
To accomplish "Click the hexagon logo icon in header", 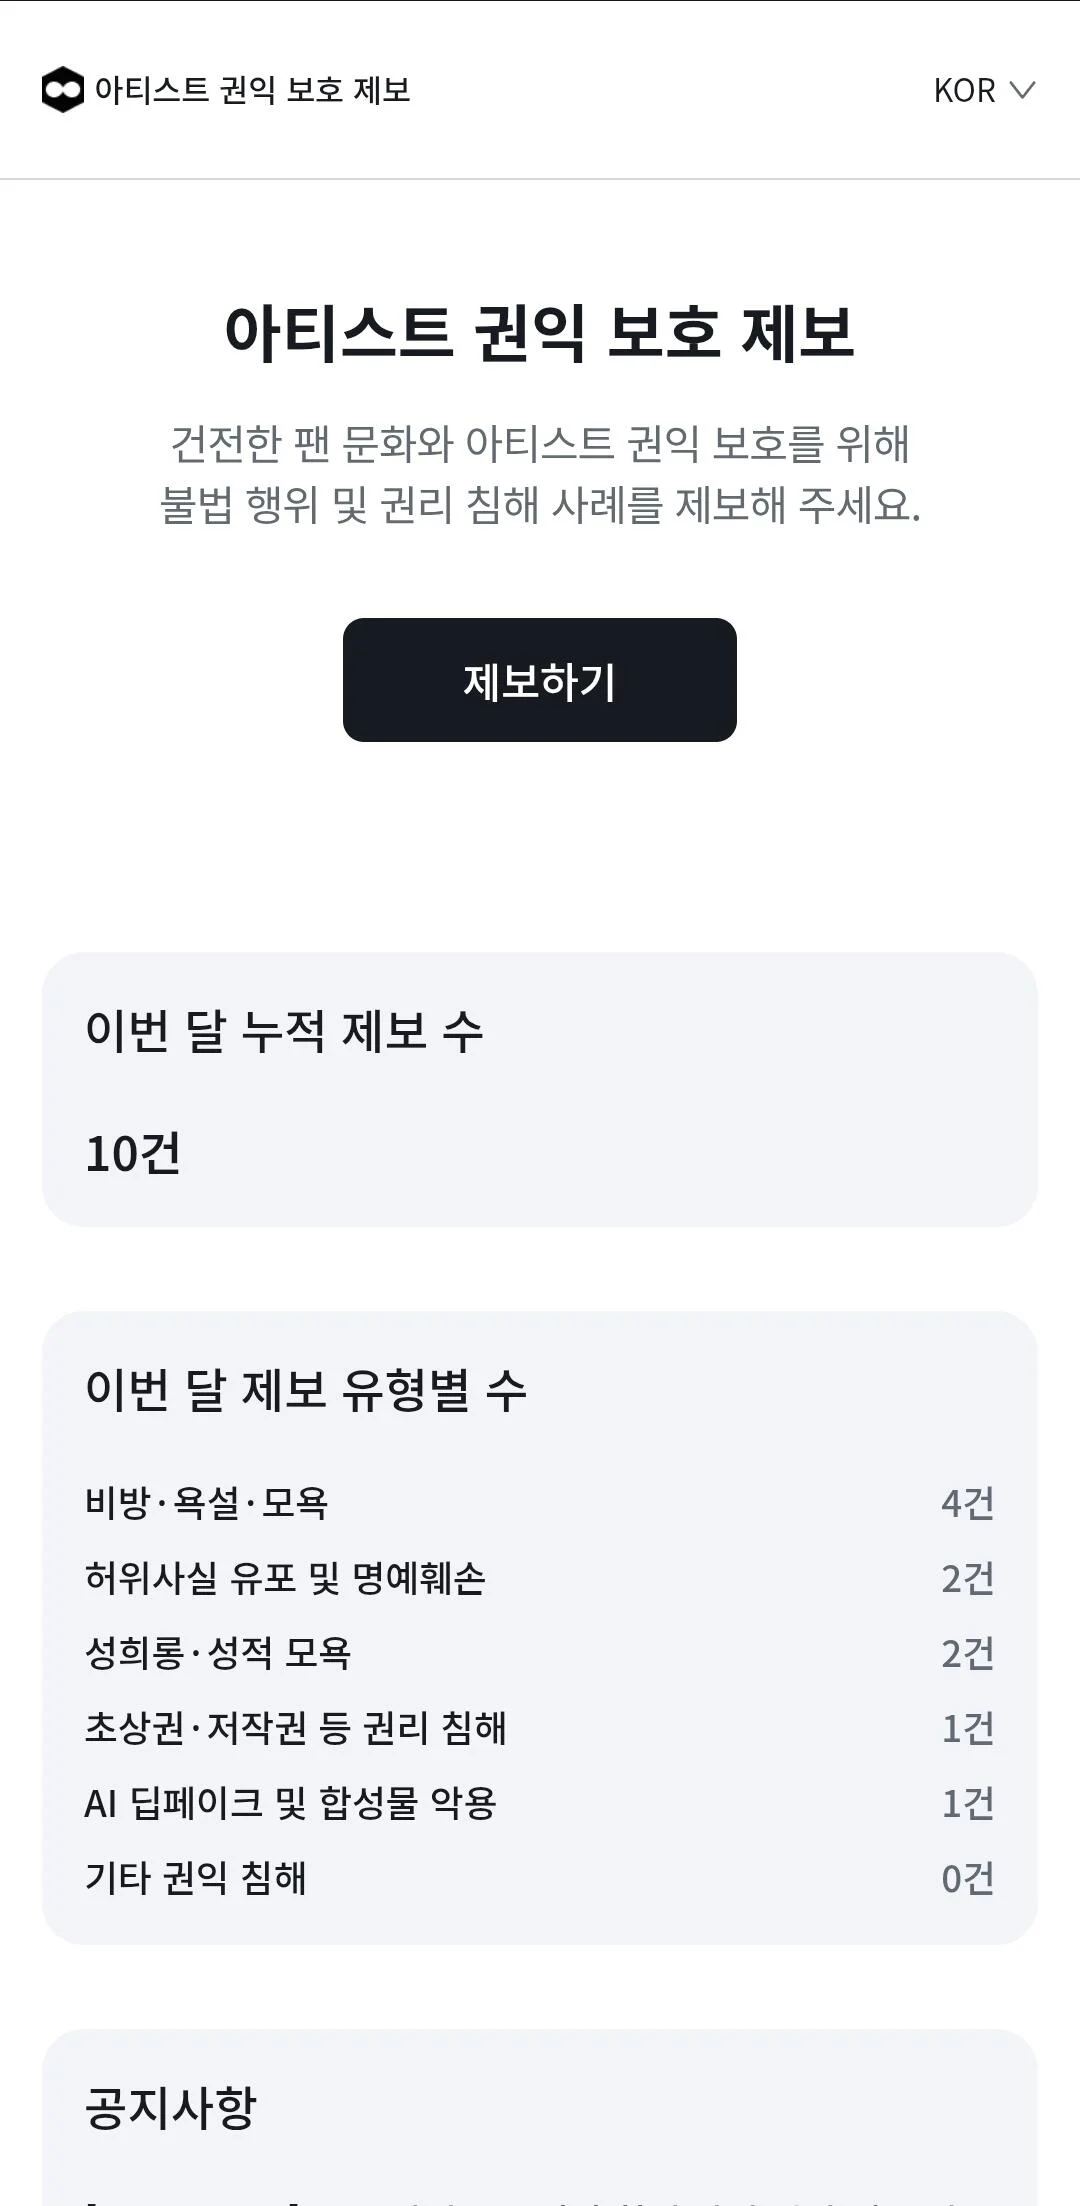I will point(63,90).
